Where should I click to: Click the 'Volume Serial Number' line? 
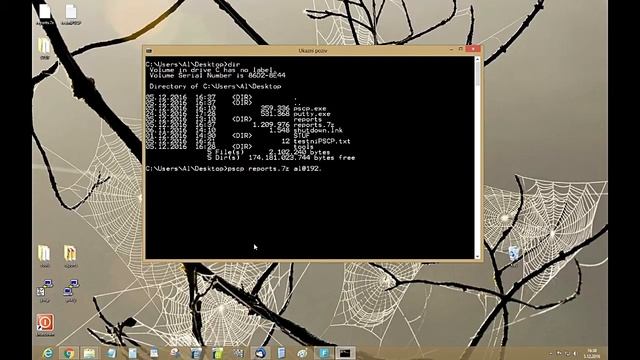[x=217, y=76]
